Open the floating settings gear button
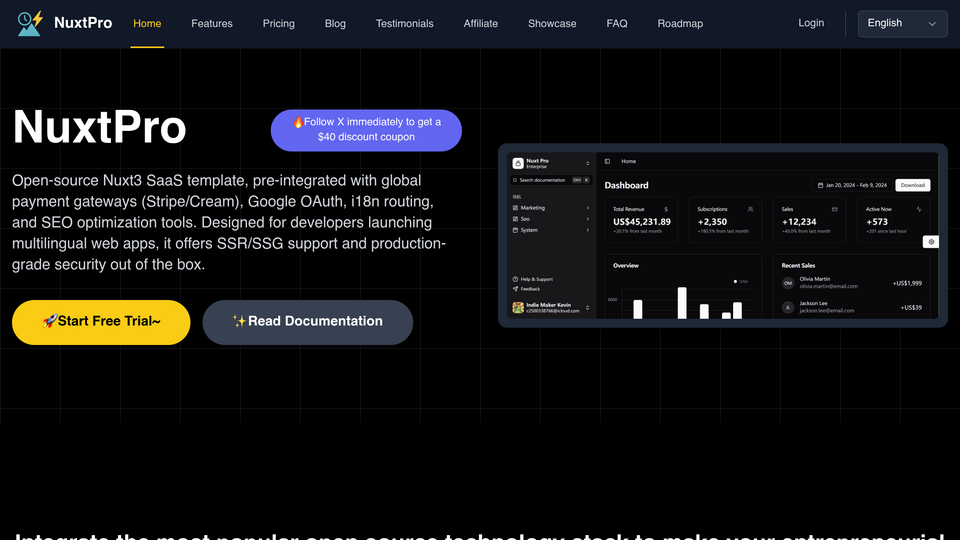960x540 pixels. pos(931,242)
